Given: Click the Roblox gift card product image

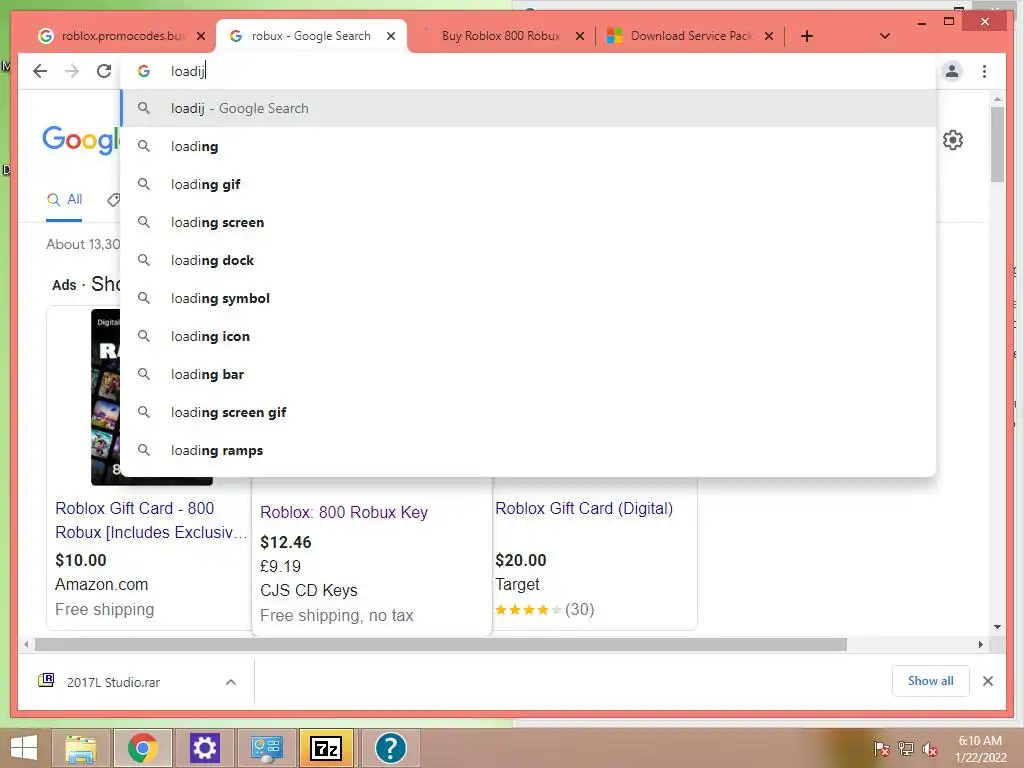Looking at the screenshot, I should 105,397.
